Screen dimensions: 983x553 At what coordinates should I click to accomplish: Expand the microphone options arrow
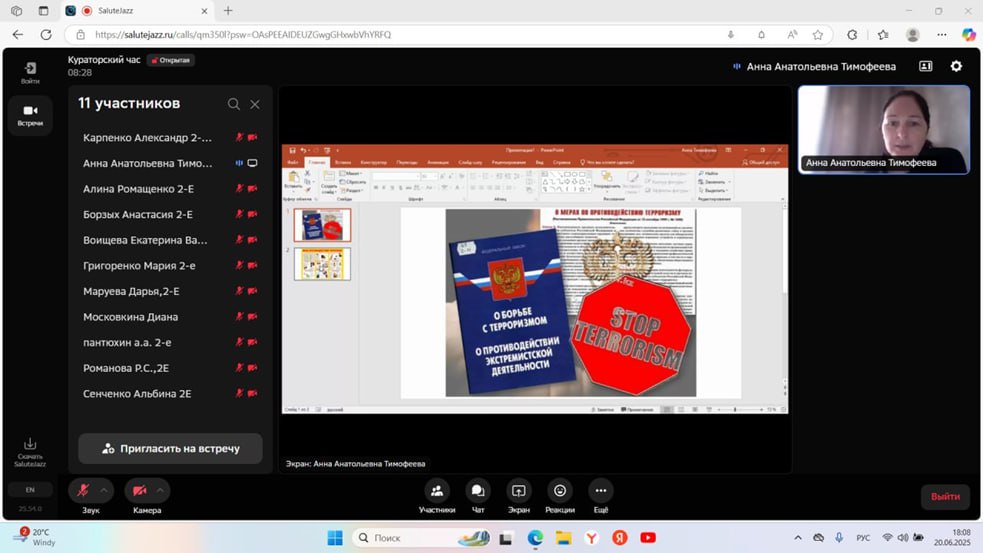[x=105, y=490]
